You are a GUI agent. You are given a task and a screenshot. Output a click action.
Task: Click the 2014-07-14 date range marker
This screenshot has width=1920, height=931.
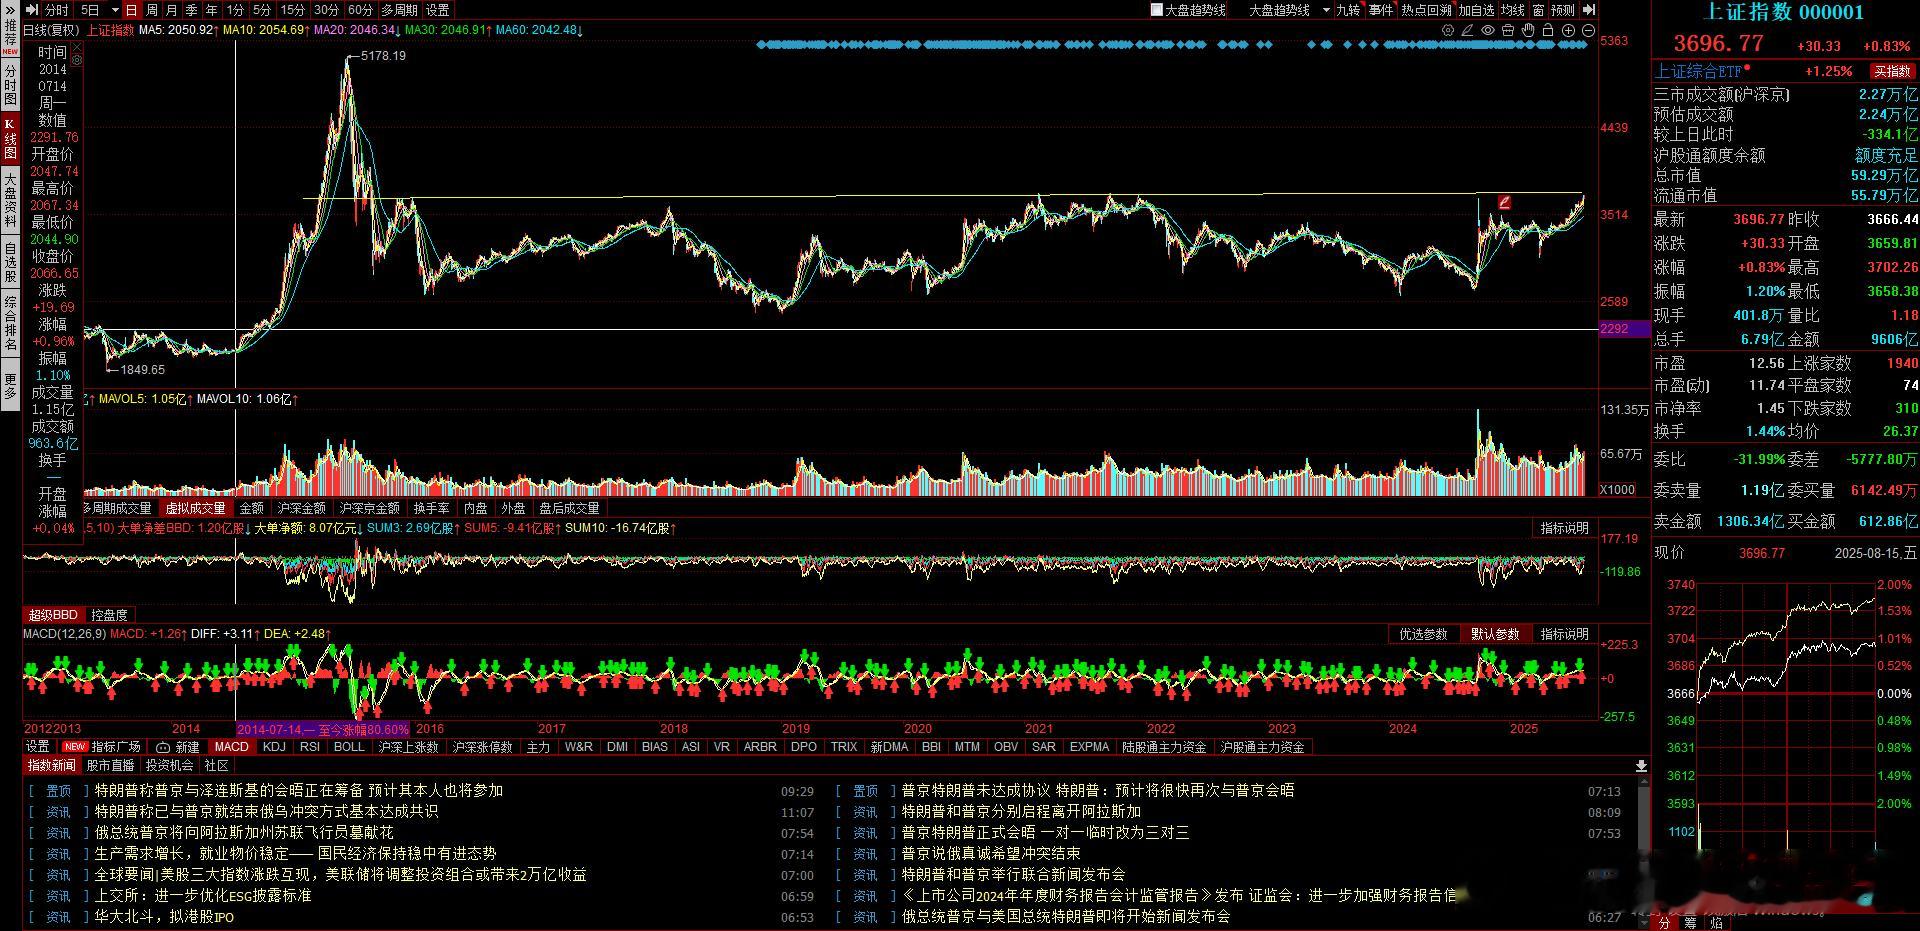click(x=323, y=729)
